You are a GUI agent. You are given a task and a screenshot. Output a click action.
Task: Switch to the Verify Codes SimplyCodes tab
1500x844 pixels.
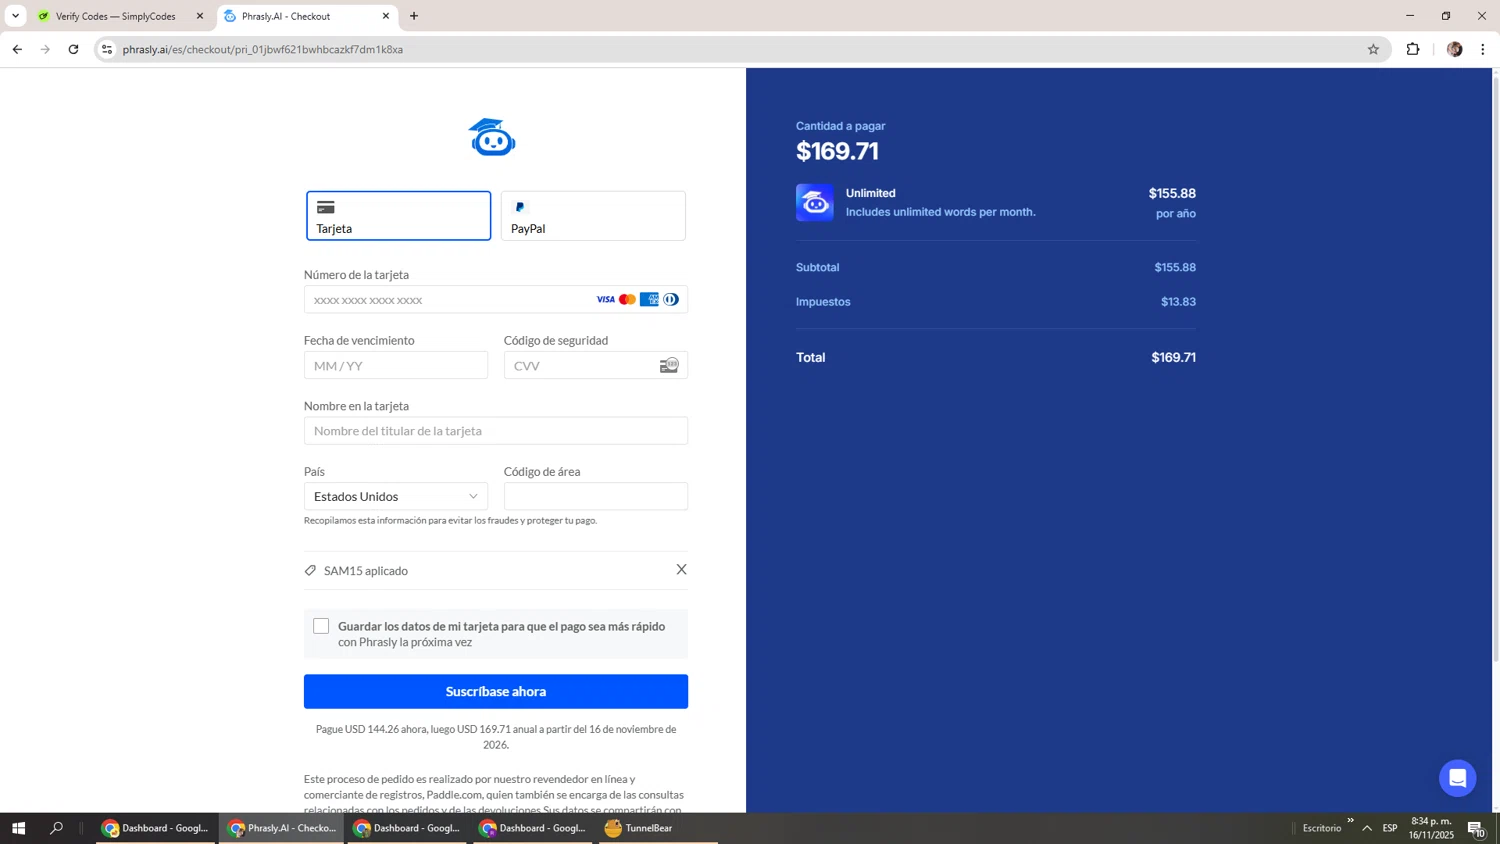115,16
